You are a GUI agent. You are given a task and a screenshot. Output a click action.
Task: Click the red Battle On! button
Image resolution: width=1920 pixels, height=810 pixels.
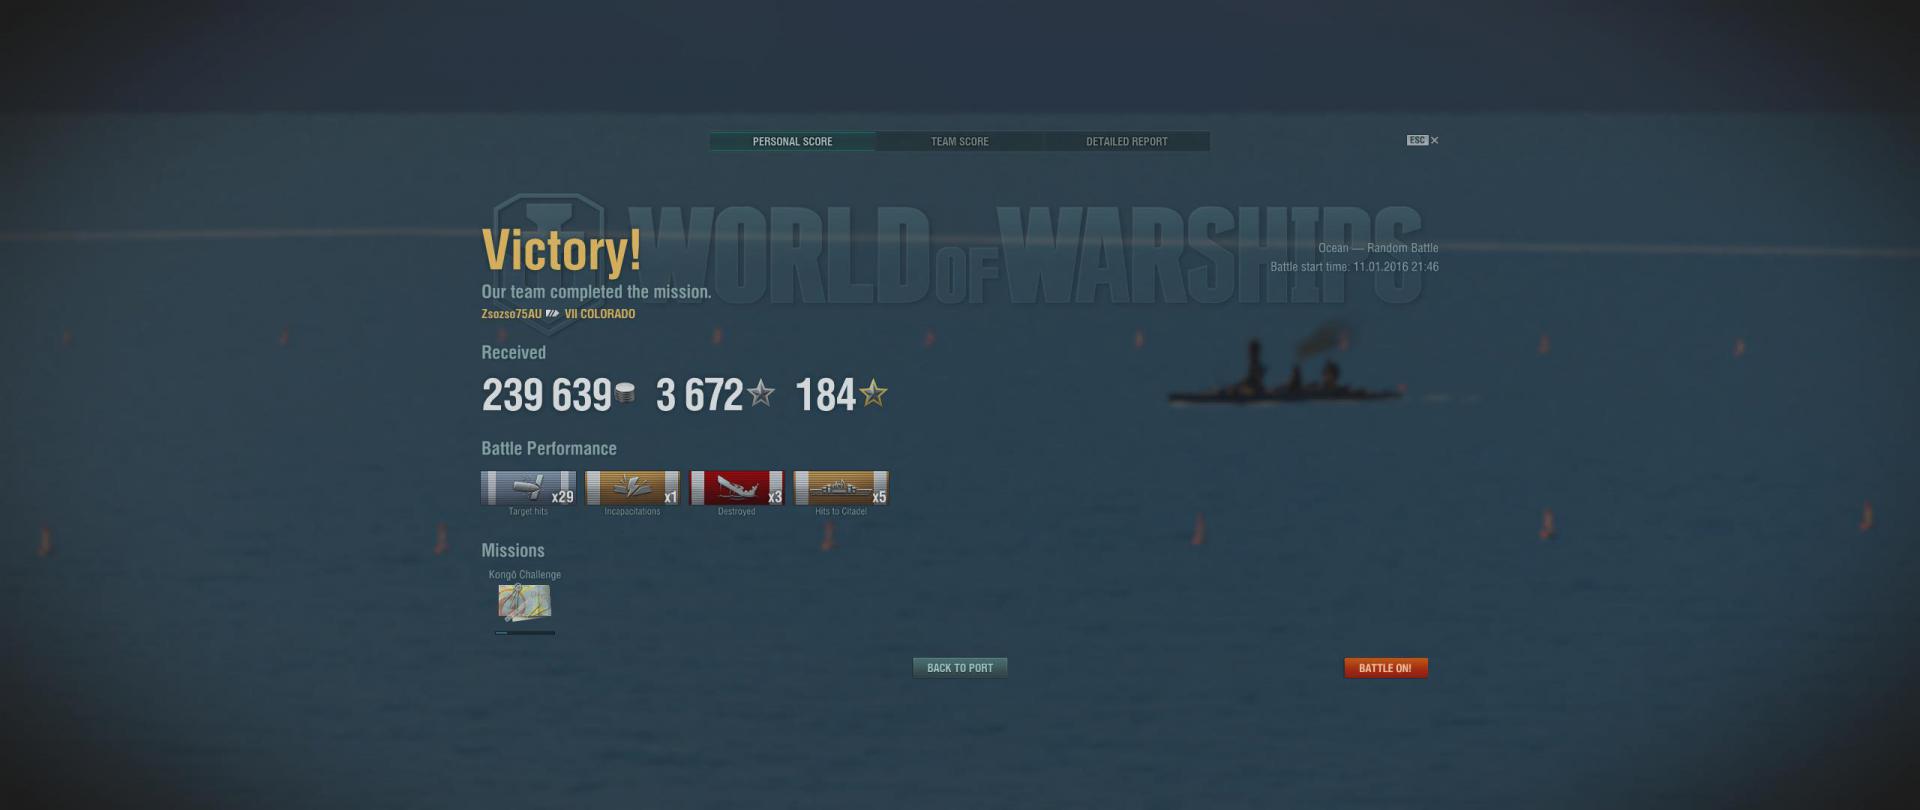1385,668
